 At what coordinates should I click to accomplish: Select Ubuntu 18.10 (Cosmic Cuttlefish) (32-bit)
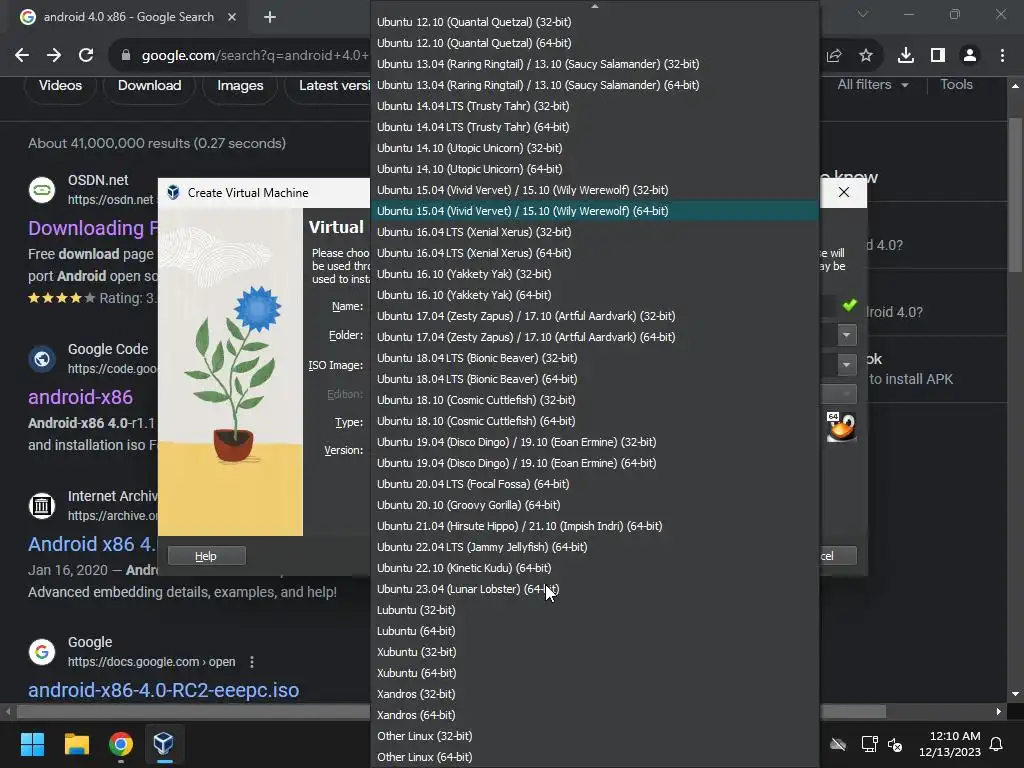594,400
